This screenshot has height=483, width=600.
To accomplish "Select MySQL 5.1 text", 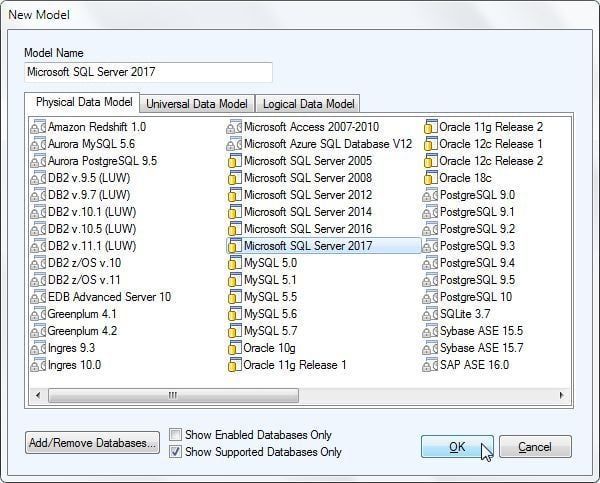I will click(271, 280).
